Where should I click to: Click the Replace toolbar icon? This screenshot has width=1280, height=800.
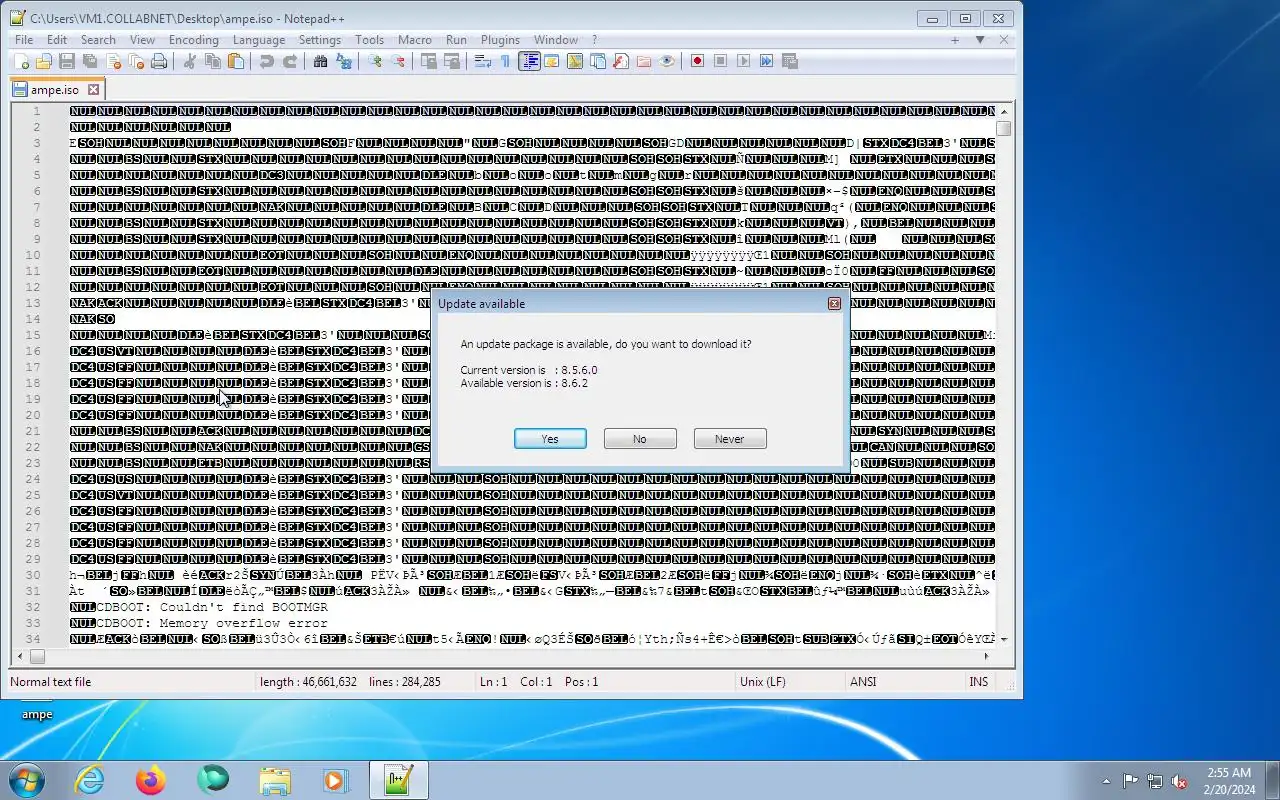pyautogui.click(x=345, y=61)
